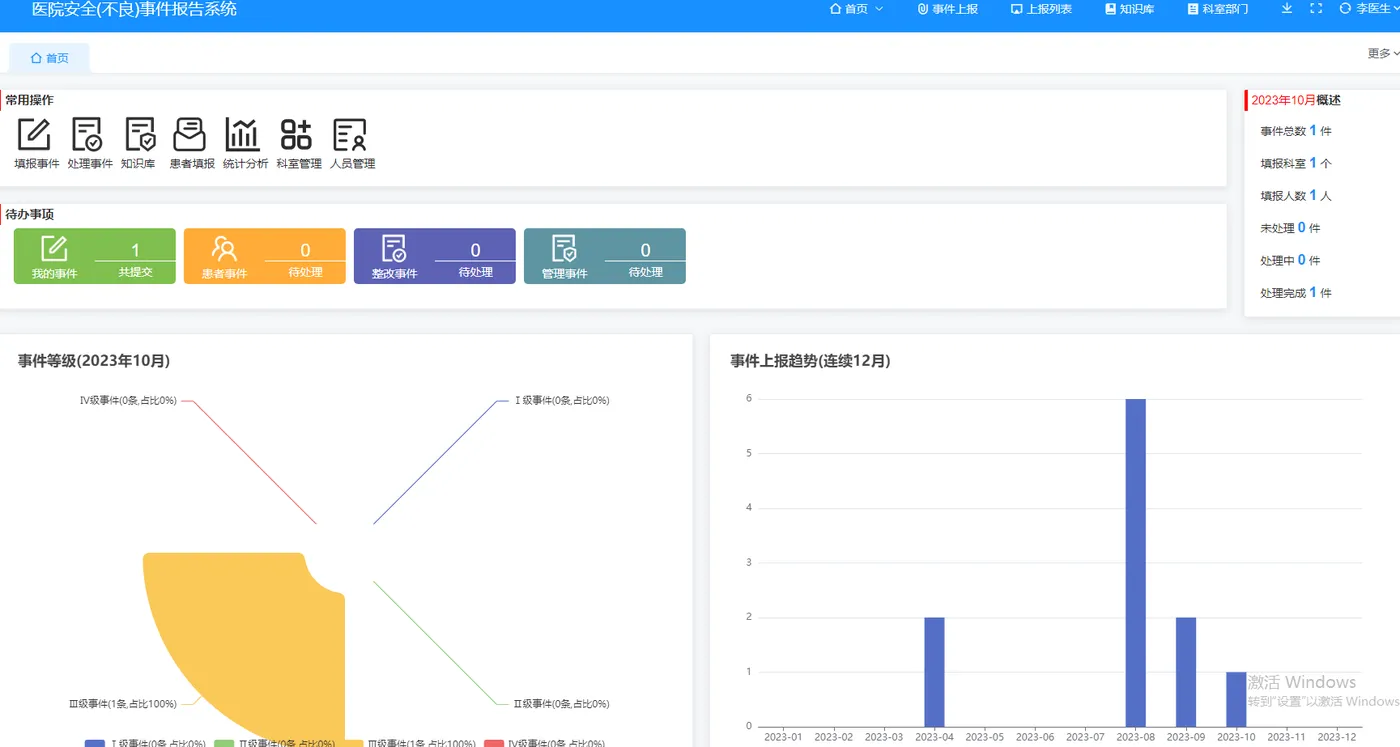Click the 处理完成 1 件 overview line
The image size is (1400, 747).
[x=1296, y=293]
